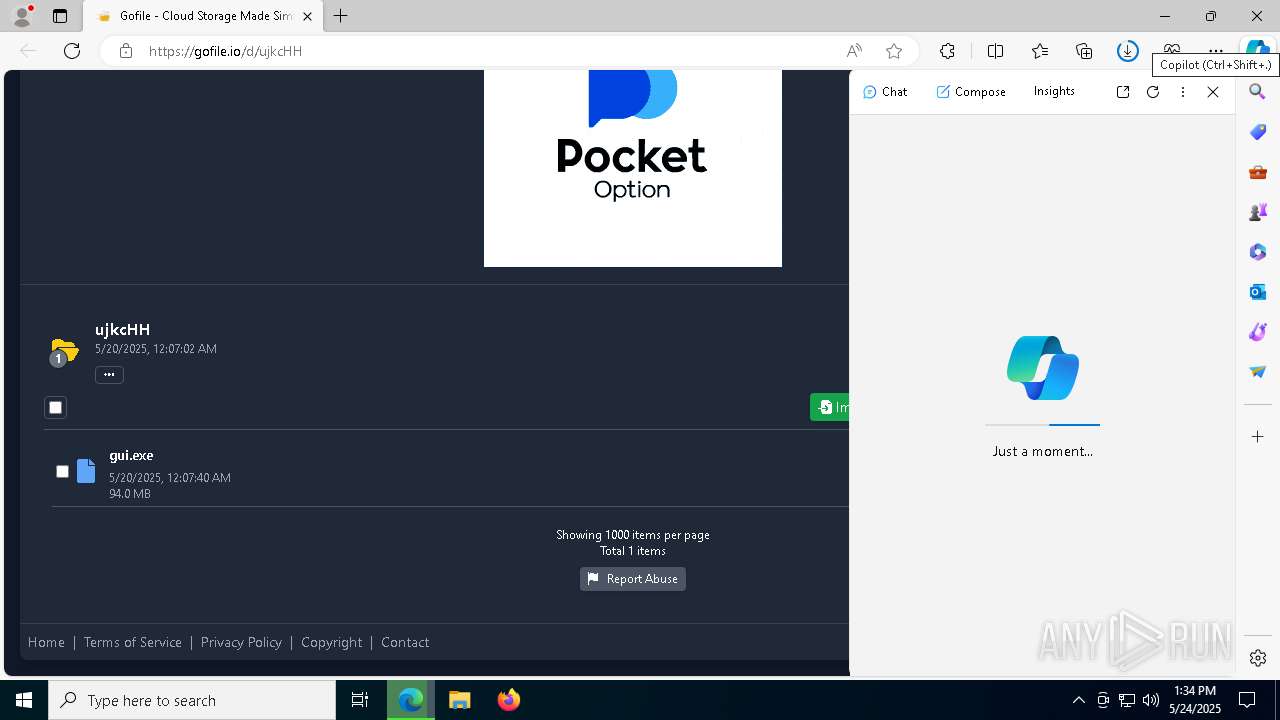Open browser Collections

pos(1084,51)
